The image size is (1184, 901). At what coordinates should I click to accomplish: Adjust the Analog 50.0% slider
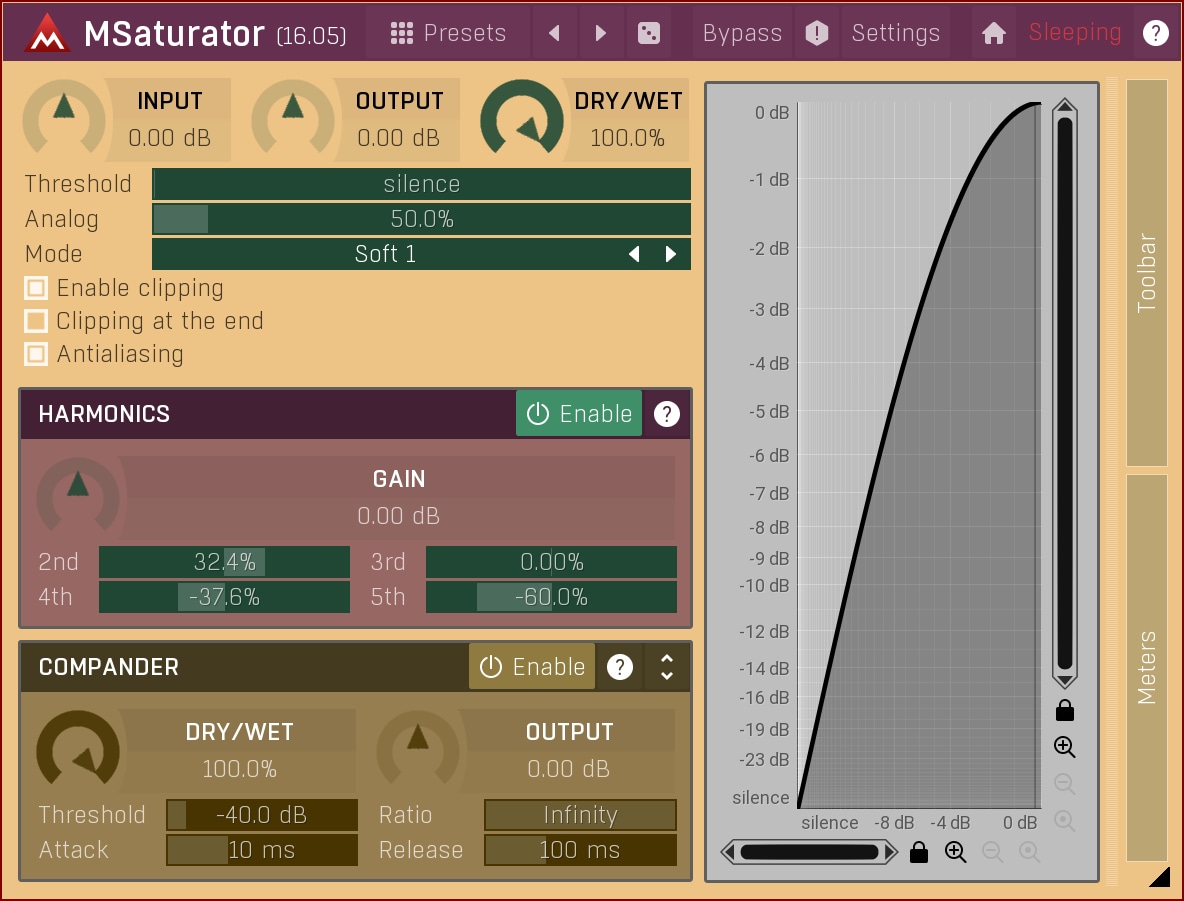coord(421,219)
